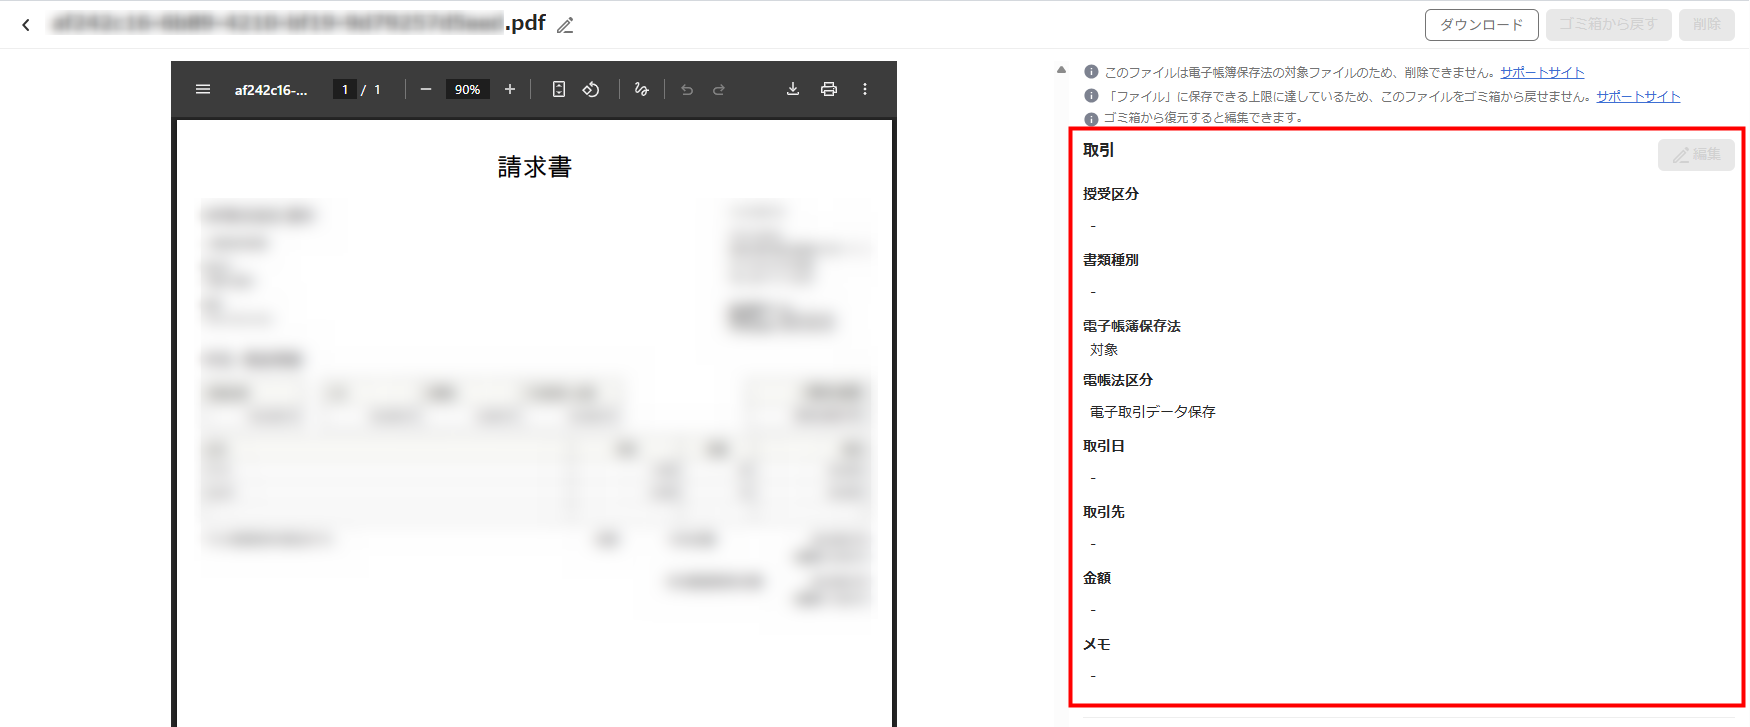The height and width of the screenshot is (727, 1750).
Task: Redo annotation in PDF toolbar
Action: pos(719,89)
